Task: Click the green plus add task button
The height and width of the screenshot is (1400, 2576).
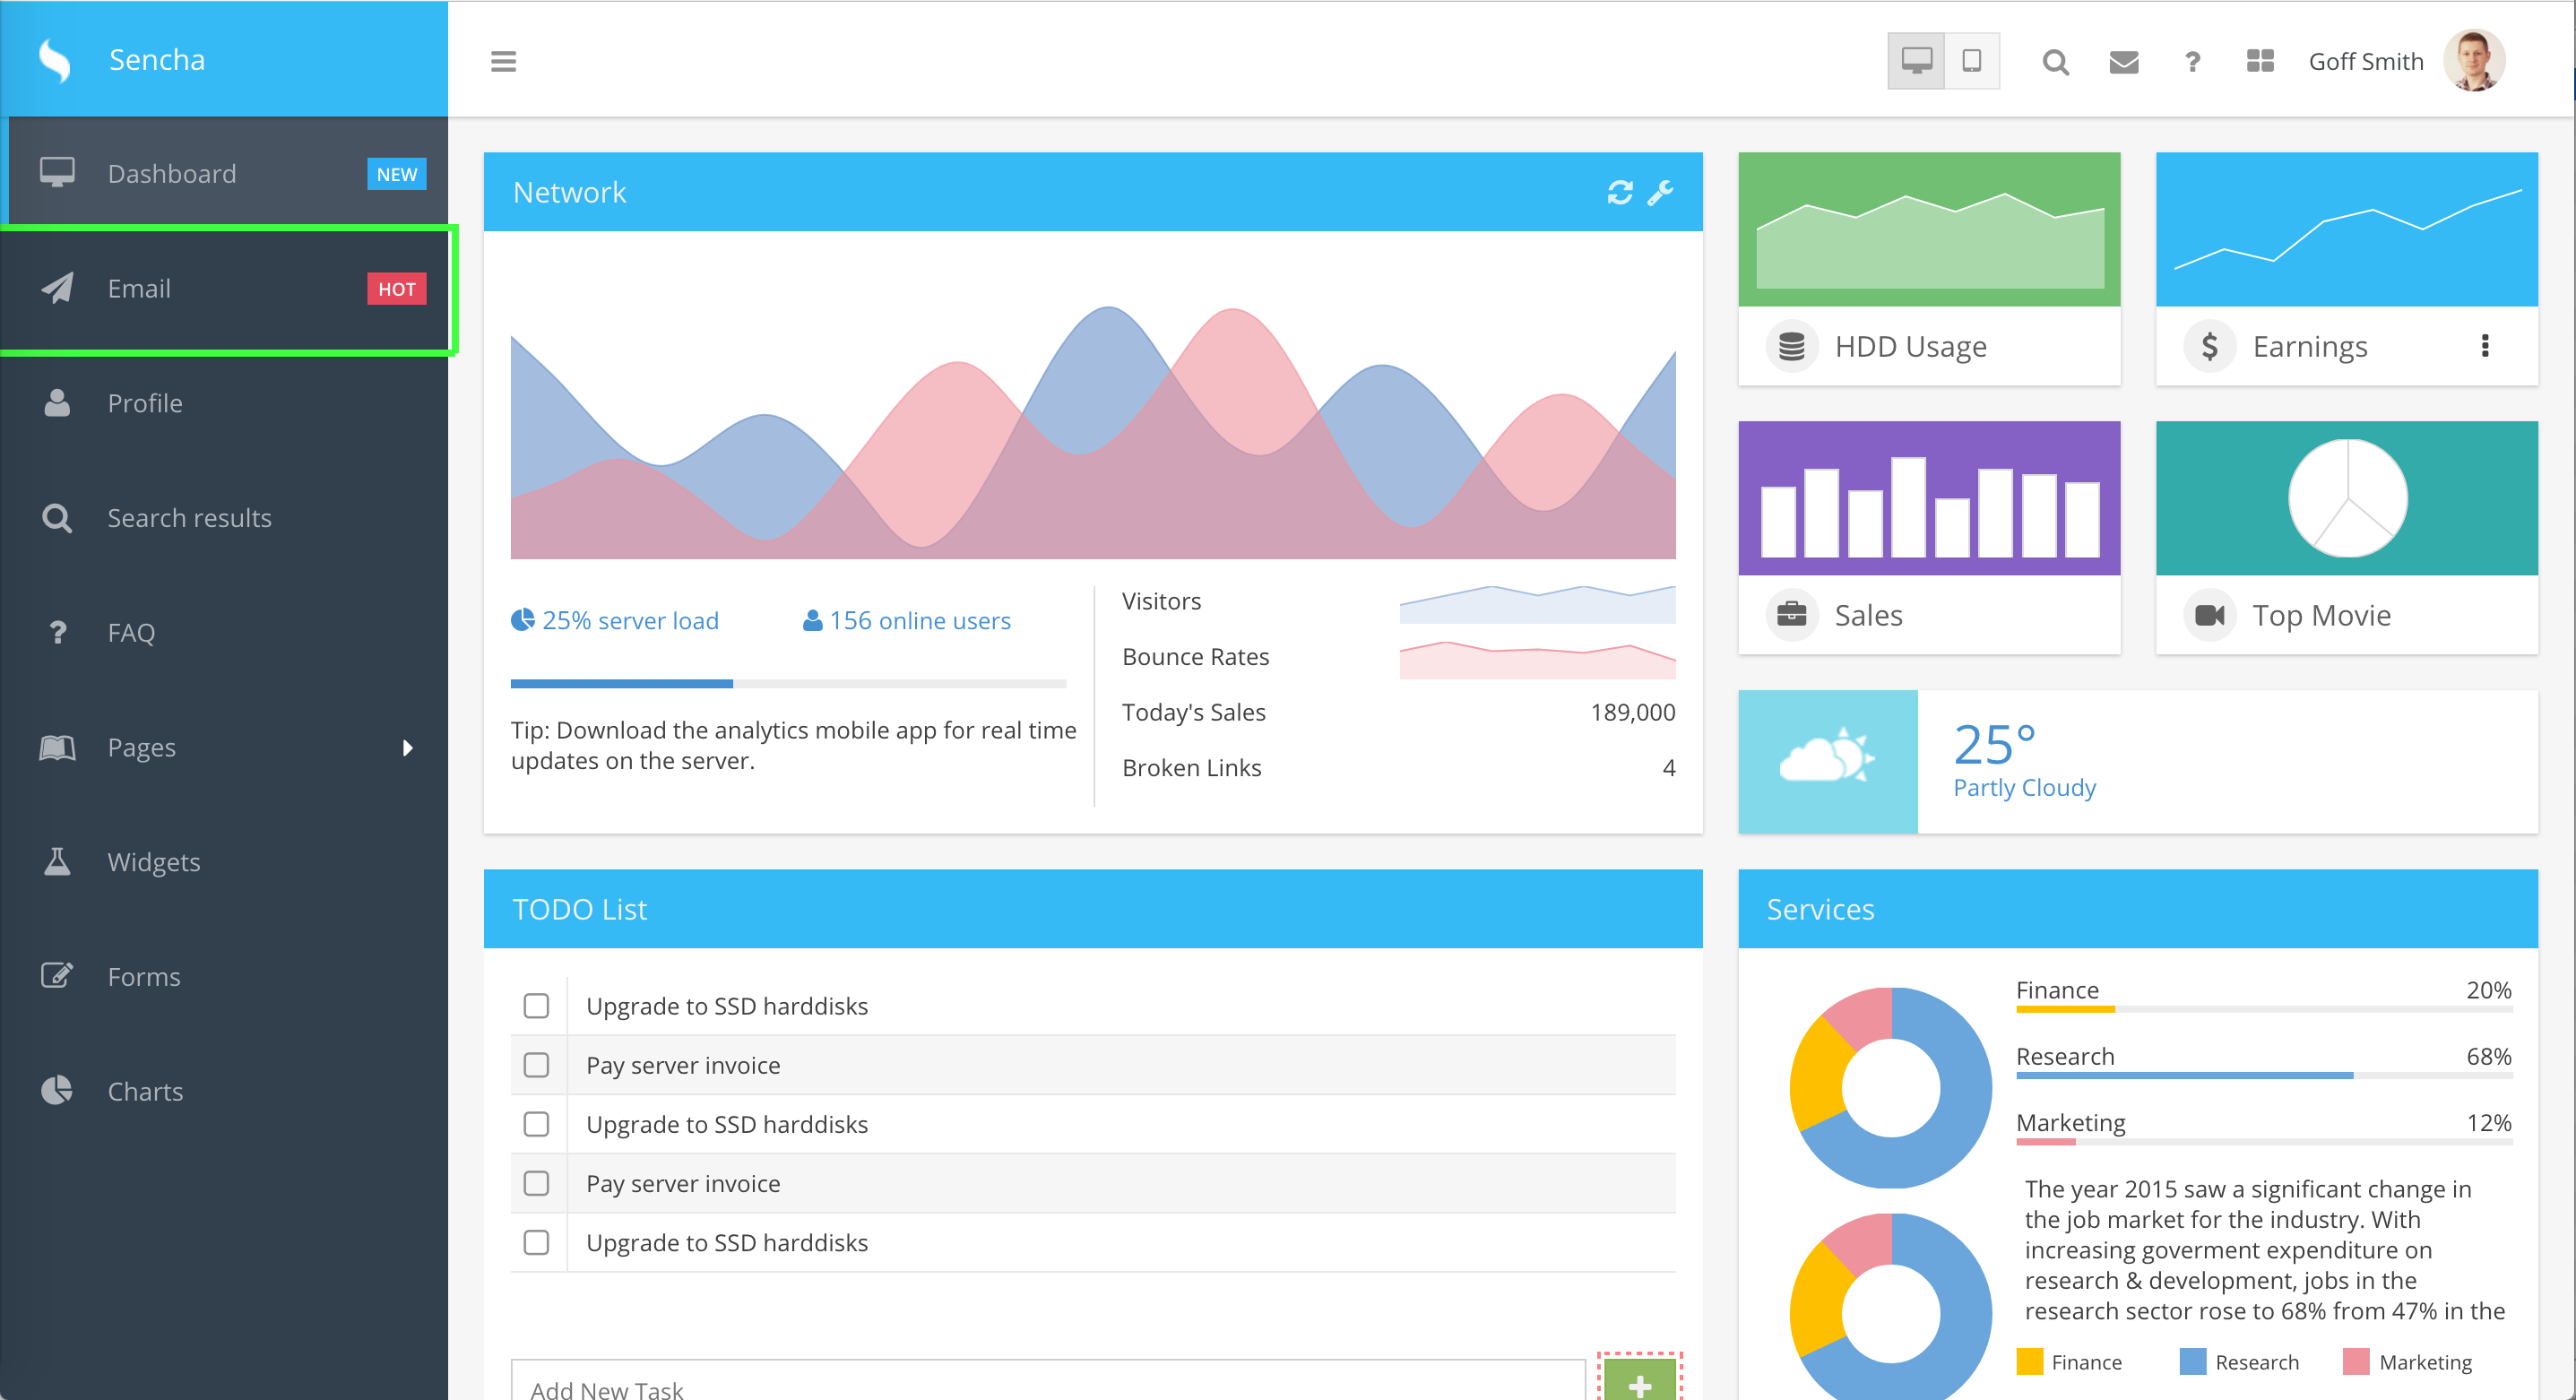Action: point(1639,1383)
